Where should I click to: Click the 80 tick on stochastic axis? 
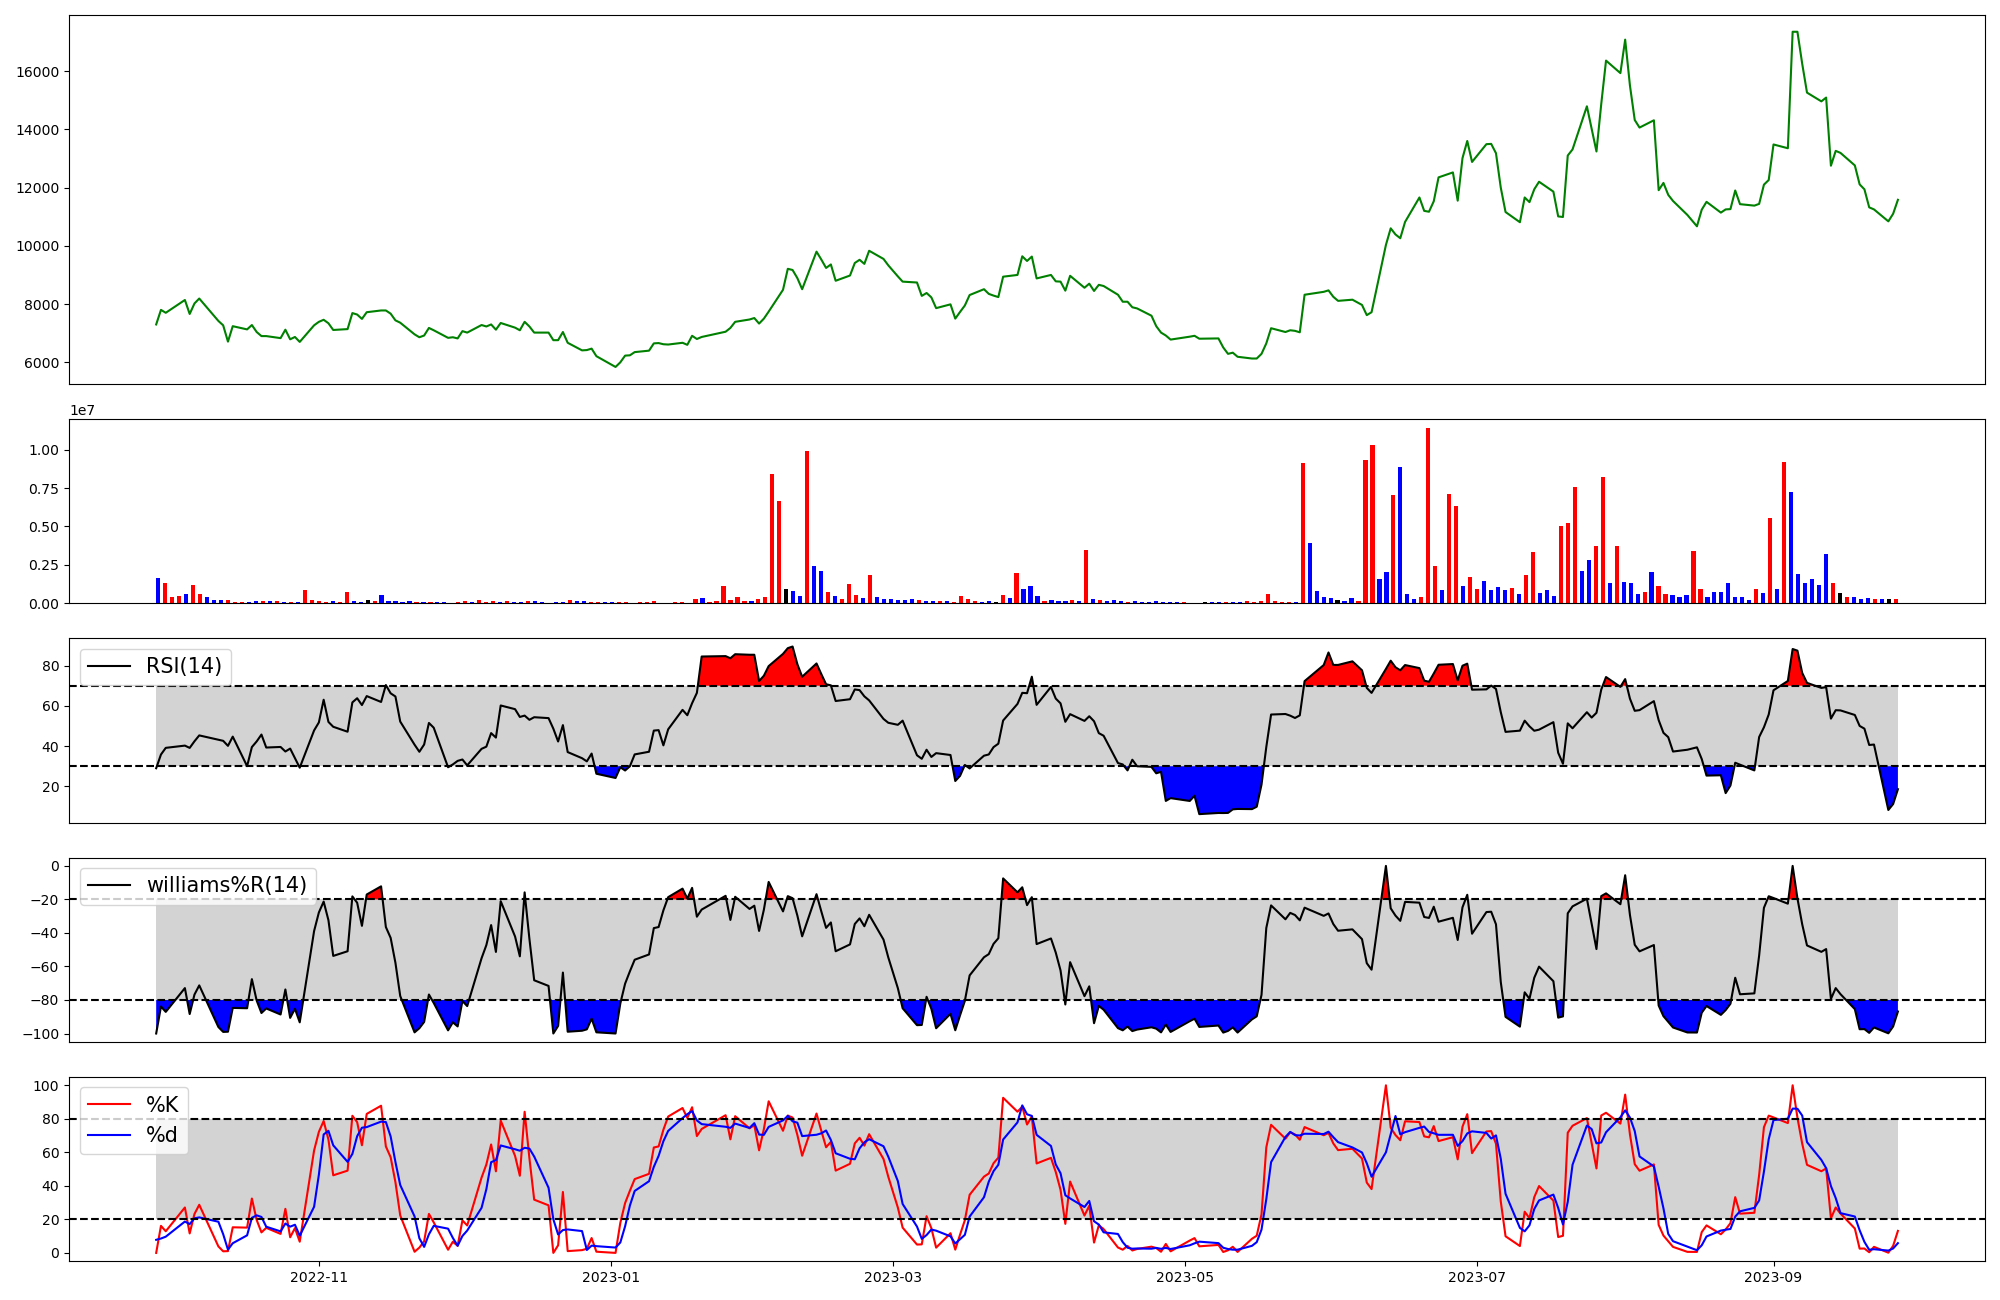[x=52, y=1120]
